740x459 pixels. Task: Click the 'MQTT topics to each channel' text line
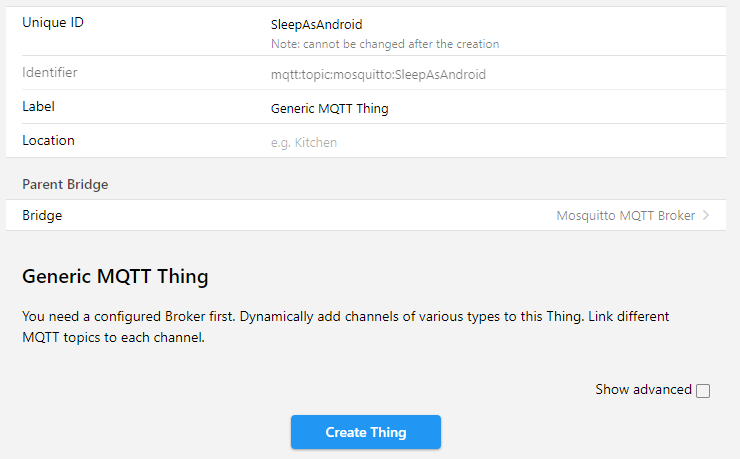(113, 337)
